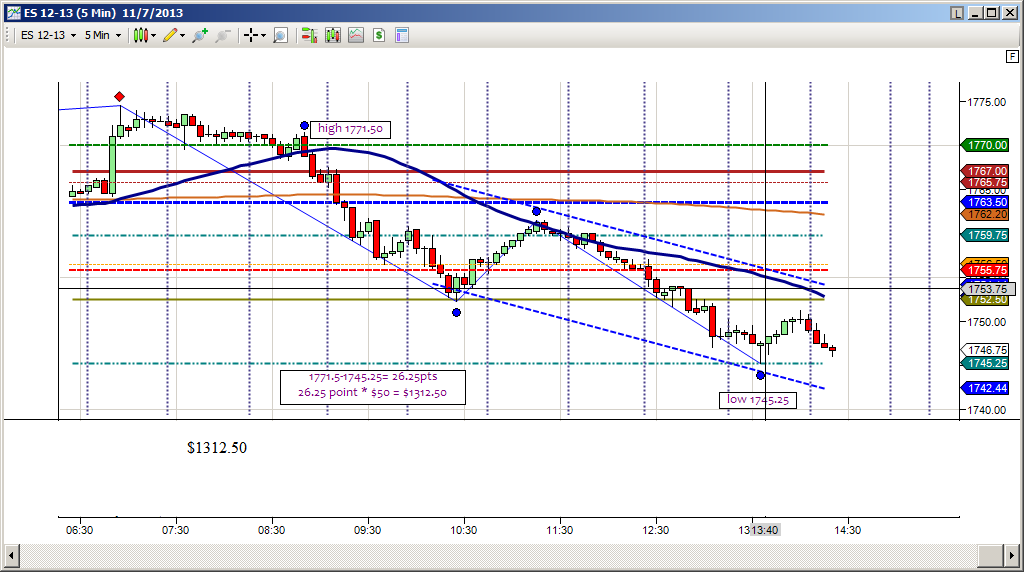Open the Data Series bars icon
The width and height of the screenshot is (1024, 572).
click(332, 35)
